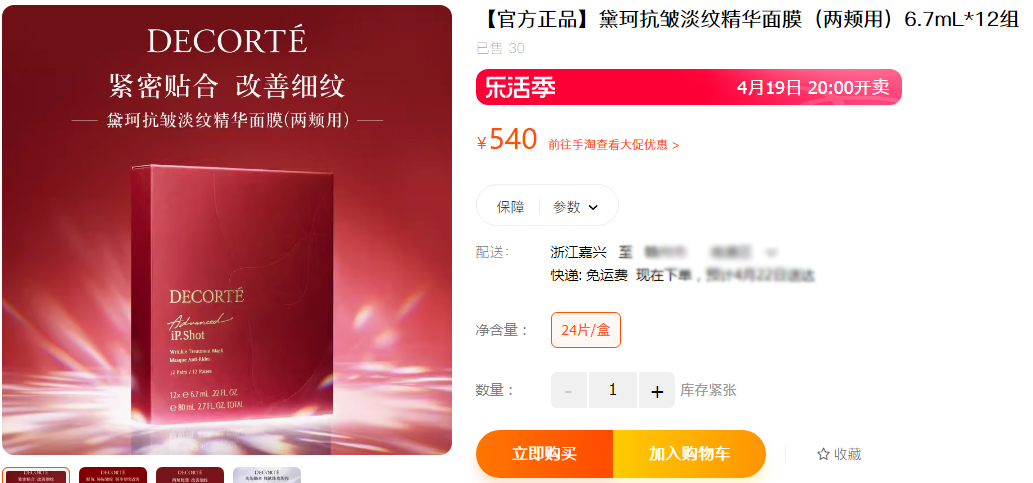Click the chevron beside 参数

[x=593, y=208]
